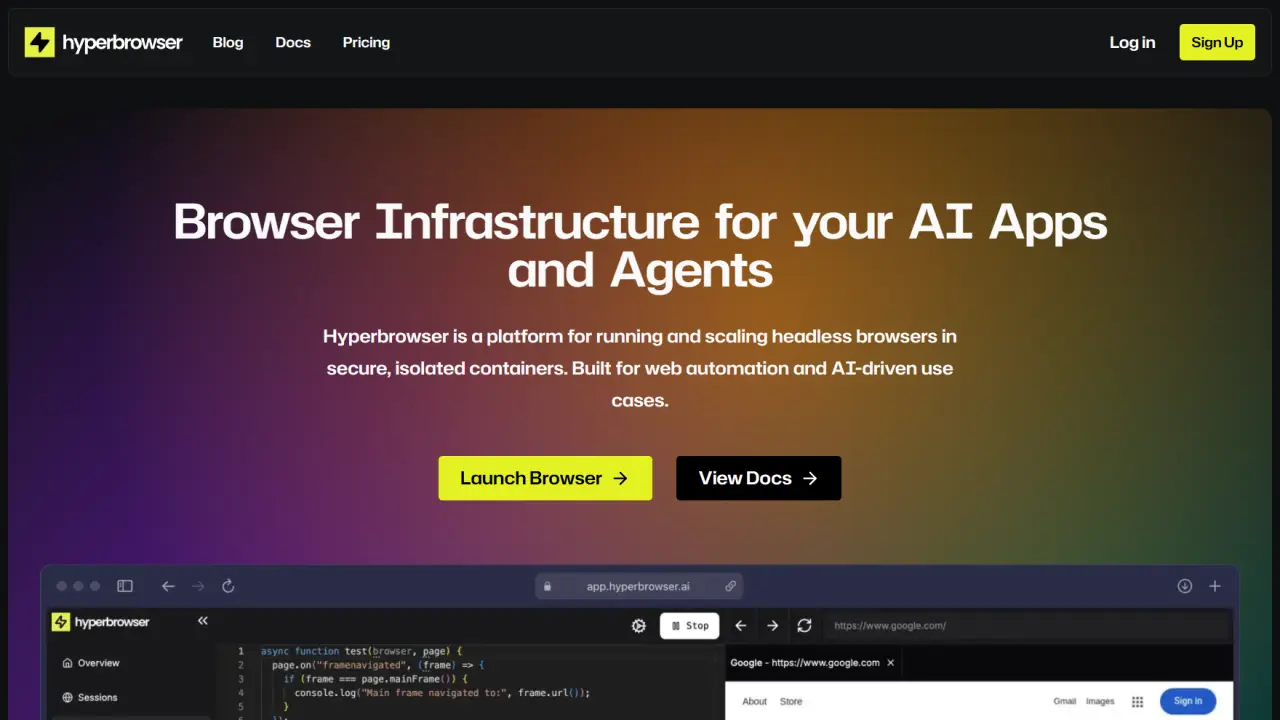Image resolution: width=1280 pixels, height=720 pixels.
Task: Open the Docs menu item
Action: click(293, 42)
